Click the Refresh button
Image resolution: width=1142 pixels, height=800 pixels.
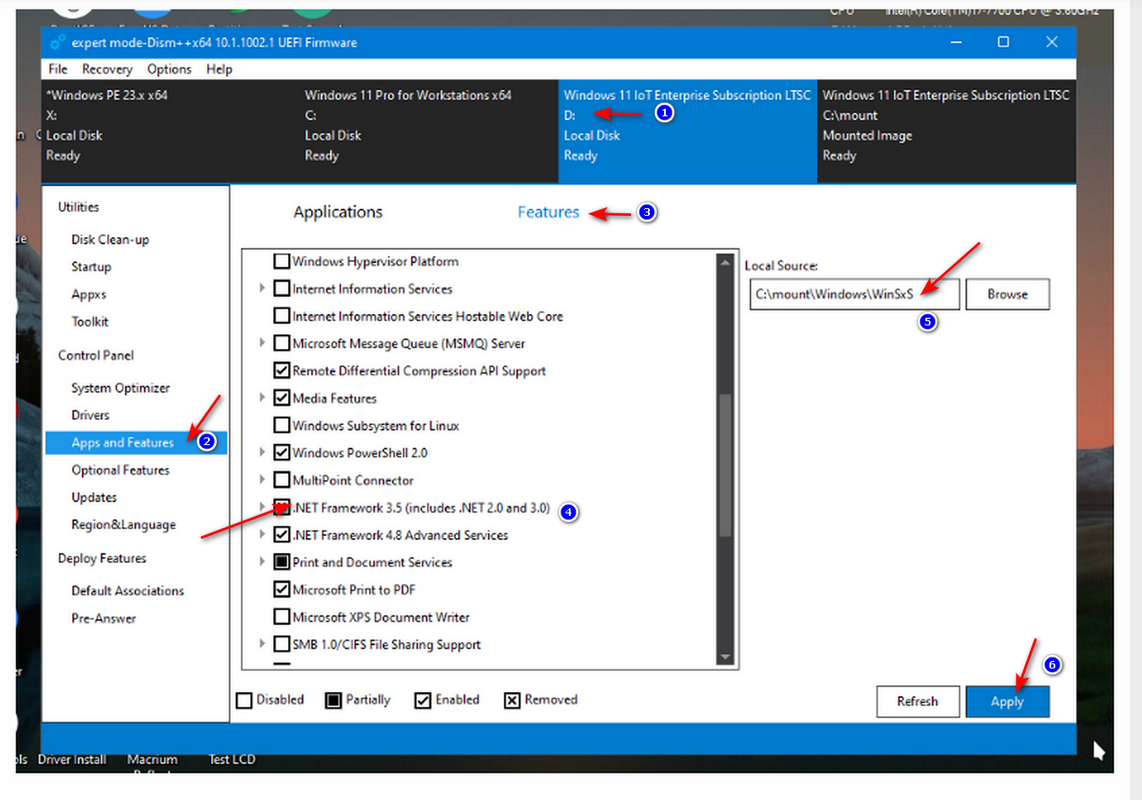coord(918,702)
